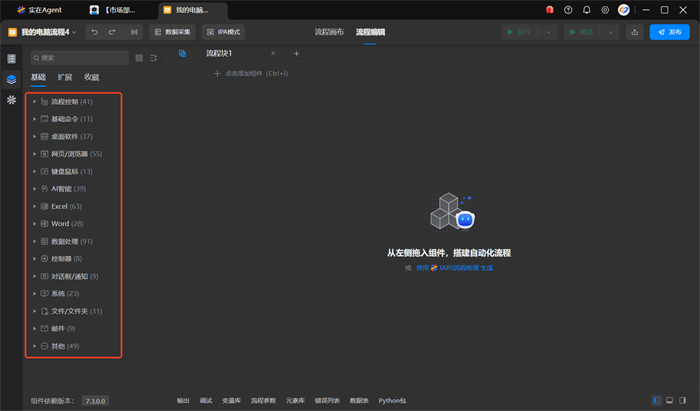
Task: Open the gift icon in title bar
Action: click(x=550, y=10)
